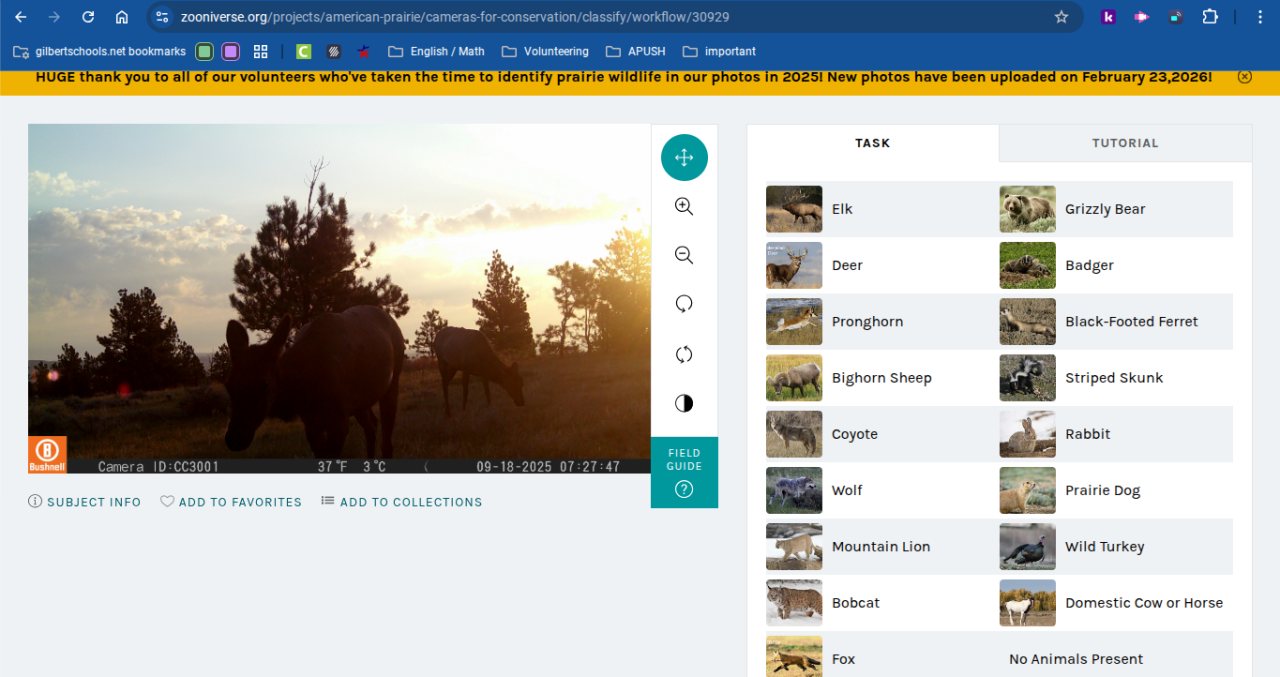This screenshot has height=677, width=1280.
Task: Open the Field Guide panel
Action: point(684,472)
